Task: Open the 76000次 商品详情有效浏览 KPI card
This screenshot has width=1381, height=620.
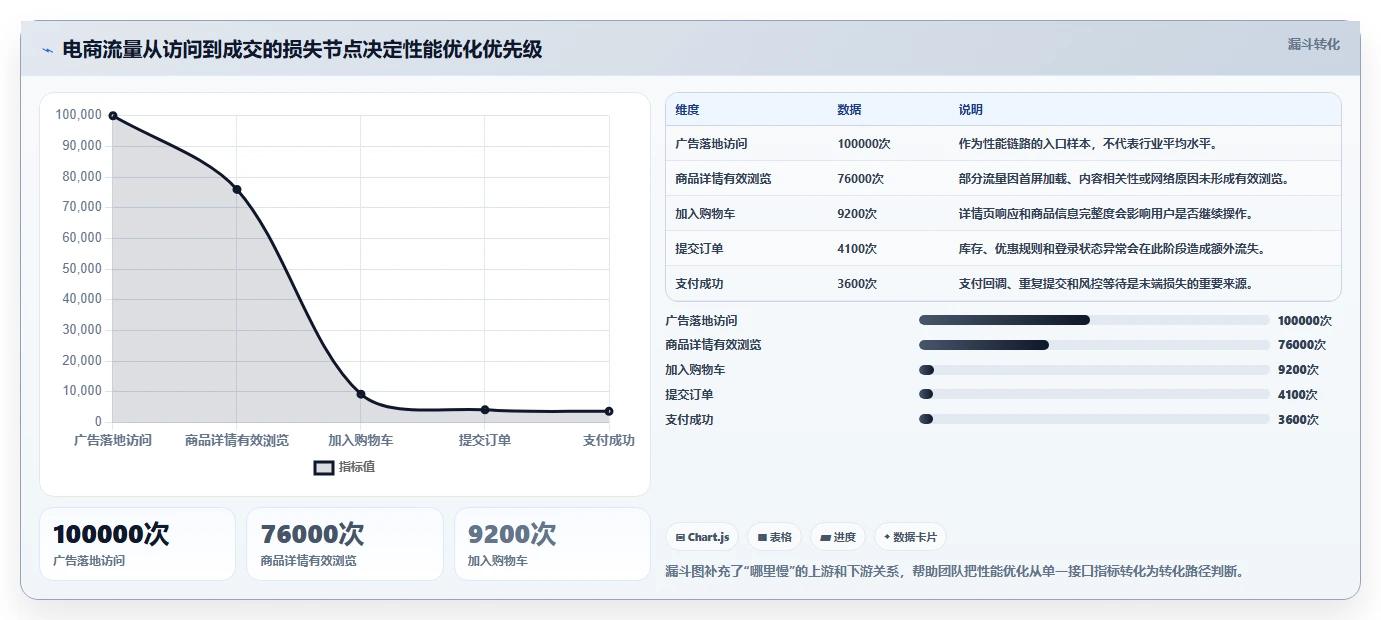Action: (345, 544)
